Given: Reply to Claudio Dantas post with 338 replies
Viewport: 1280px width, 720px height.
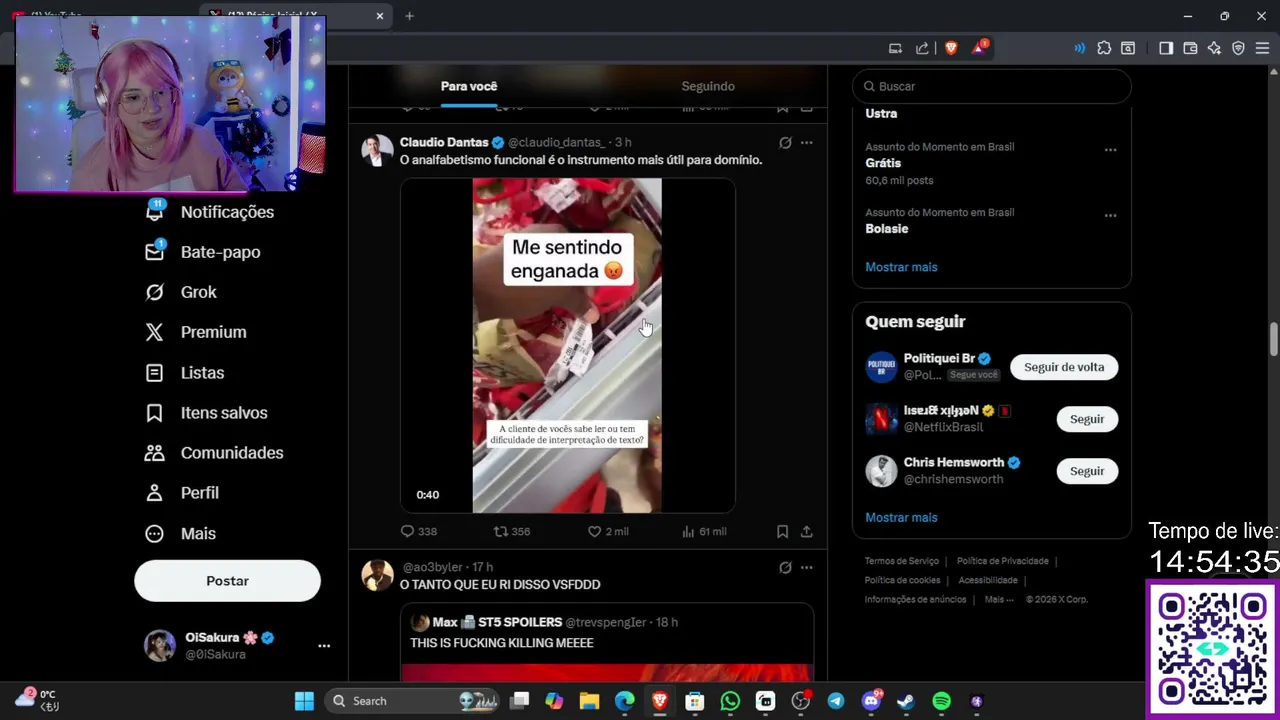Looking at the screenshot, I should (x=419, y=532).
